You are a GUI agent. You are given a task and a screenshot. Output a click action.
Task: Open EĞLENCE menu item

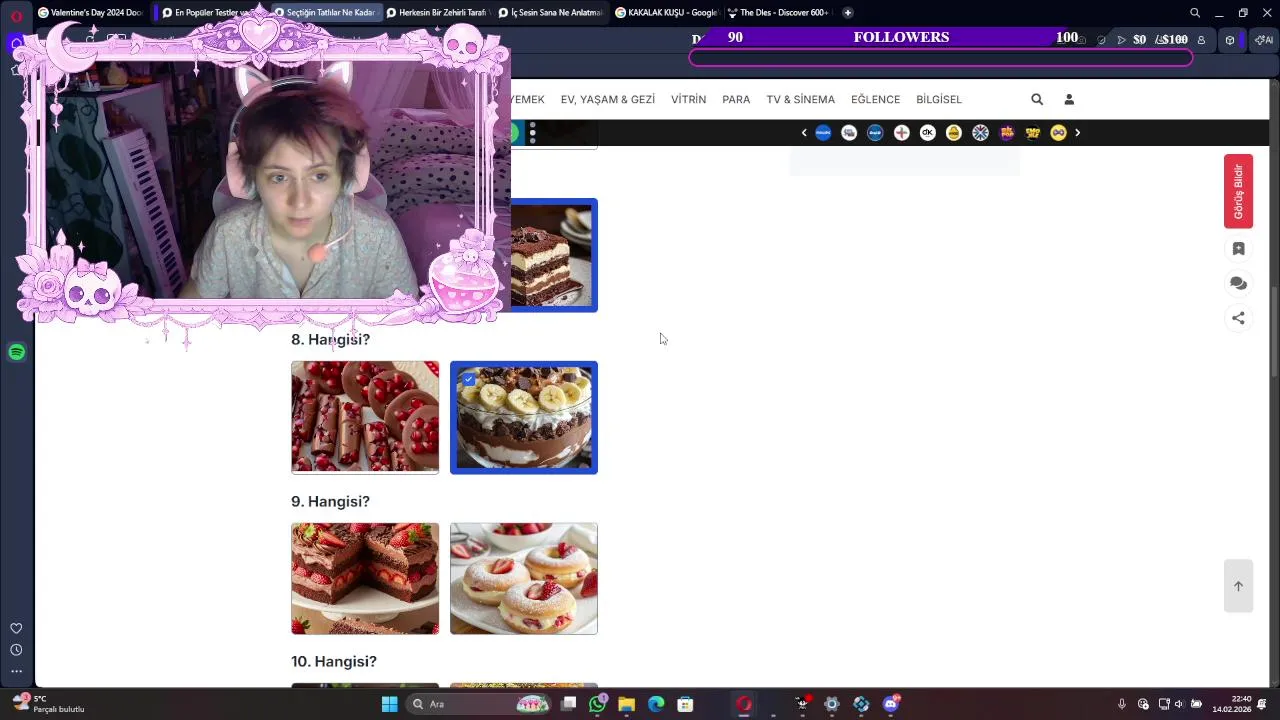tap(875, 99)
